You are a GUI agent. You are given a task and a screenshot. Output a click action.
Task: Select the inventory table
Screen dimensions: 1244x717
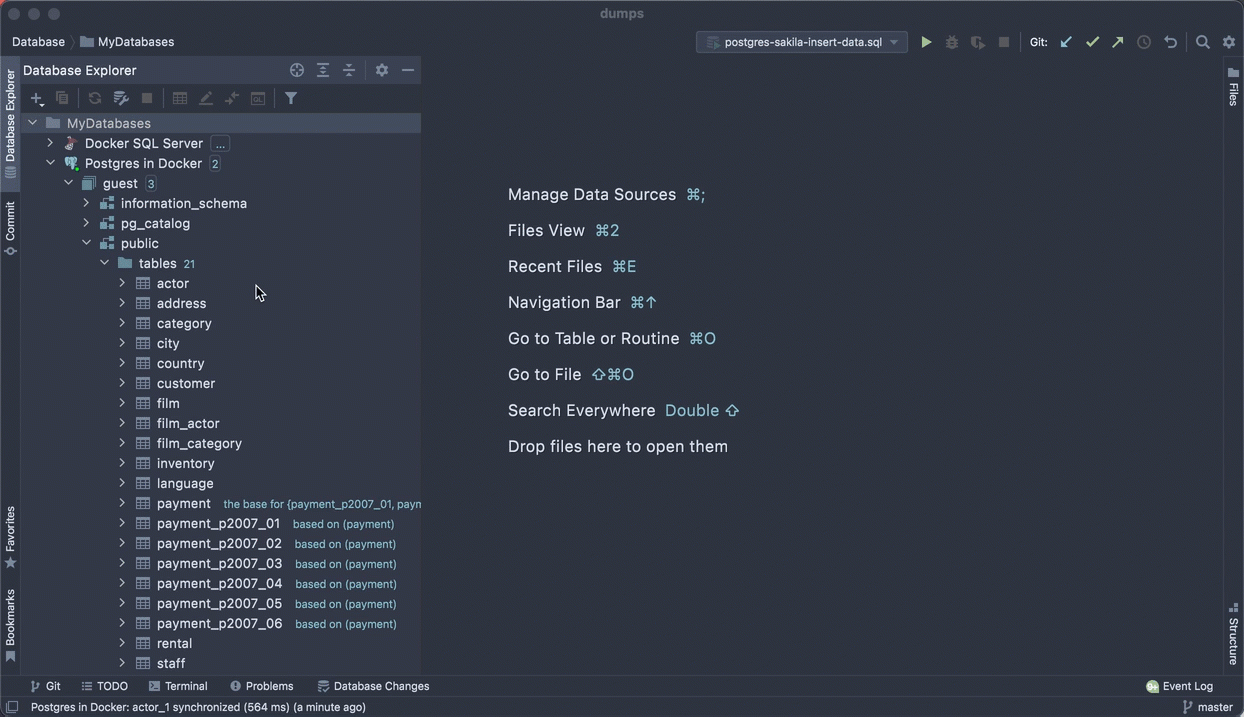[x=185, y=463]
